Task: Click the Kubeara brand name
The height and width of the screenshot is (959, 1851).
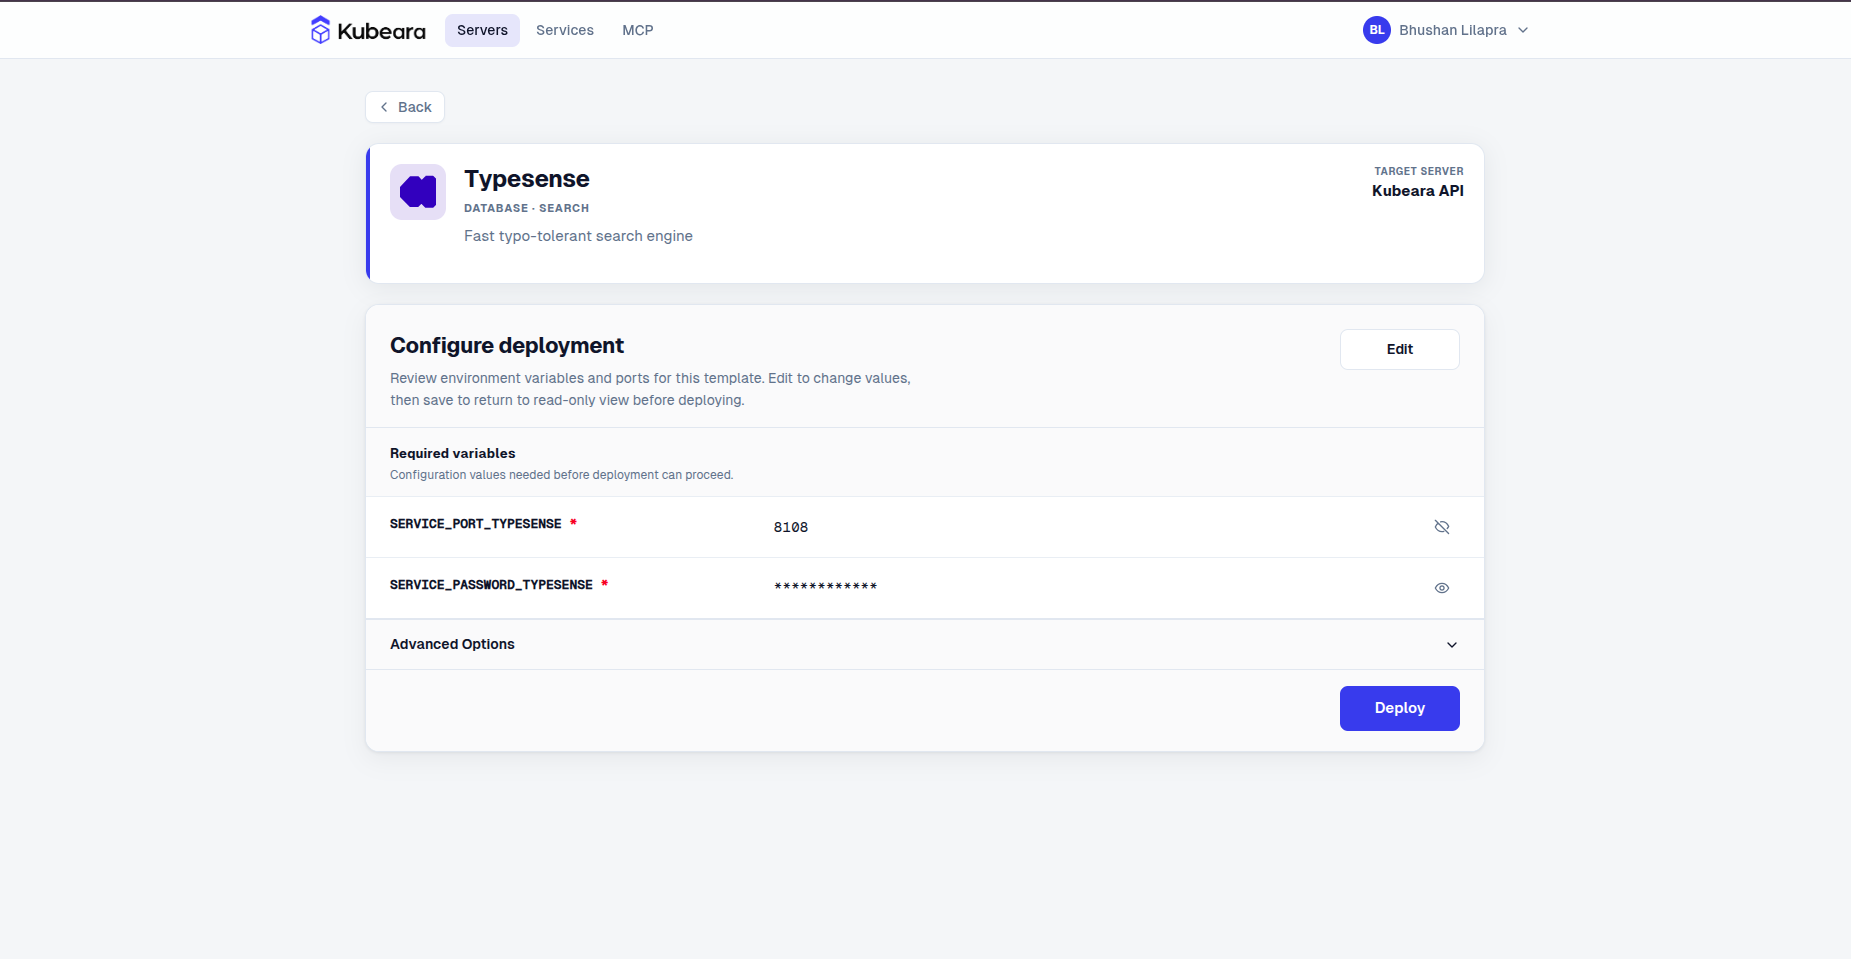Action: 382,31
